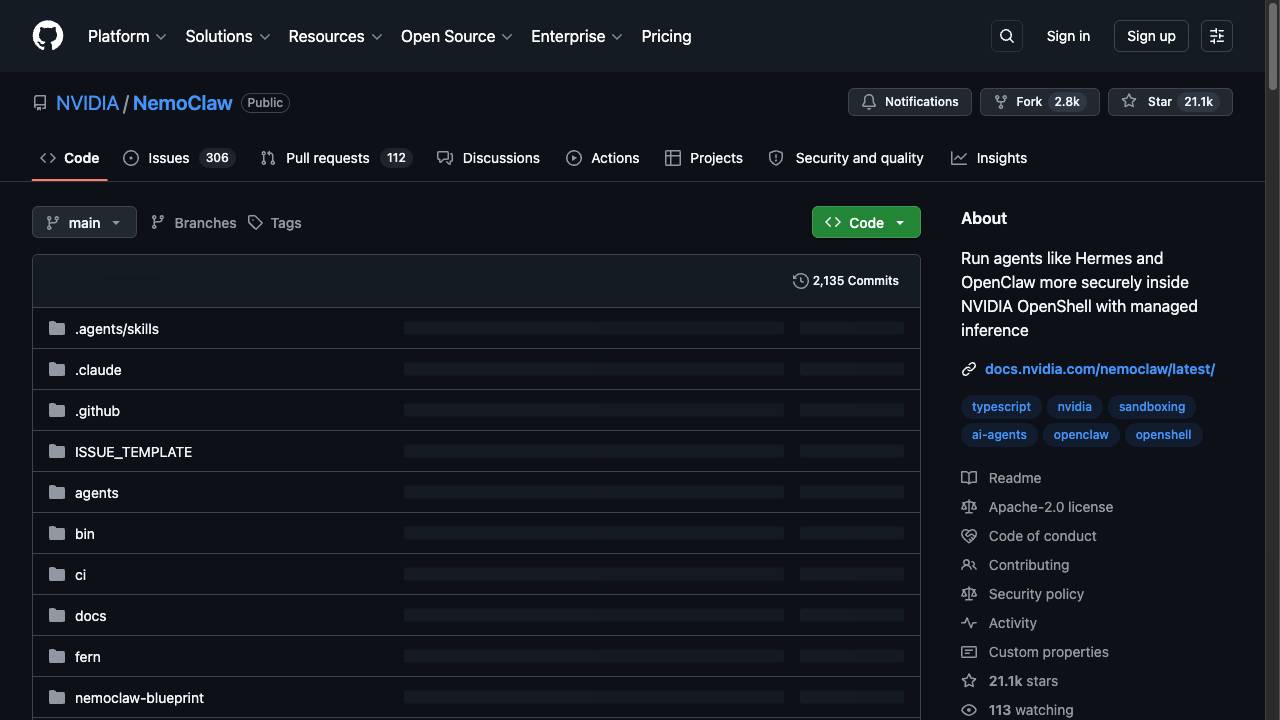Viewport: 1280px width, 720px height.
Task: Open the nemoclaw-blueprint folder name
Action: click(x=139, y=698)
